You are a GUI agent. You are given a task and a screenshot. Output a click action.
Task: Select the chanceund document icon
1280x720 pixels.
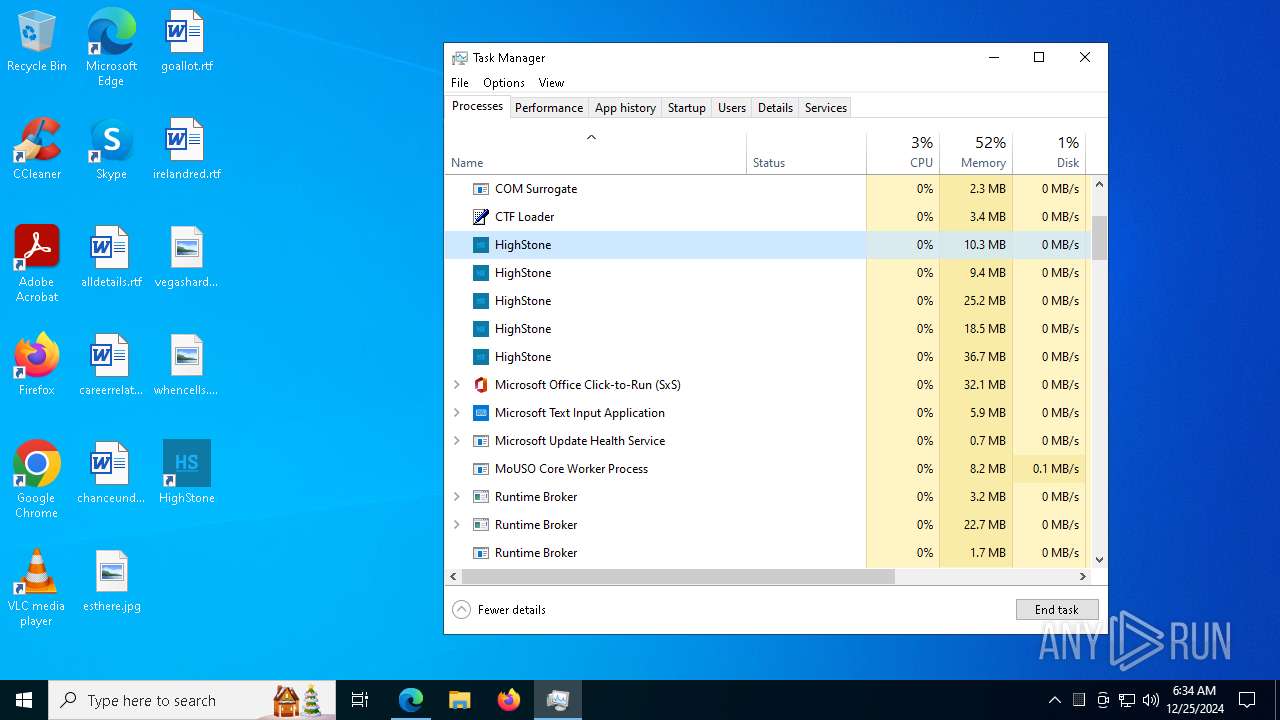click(111, 474)
